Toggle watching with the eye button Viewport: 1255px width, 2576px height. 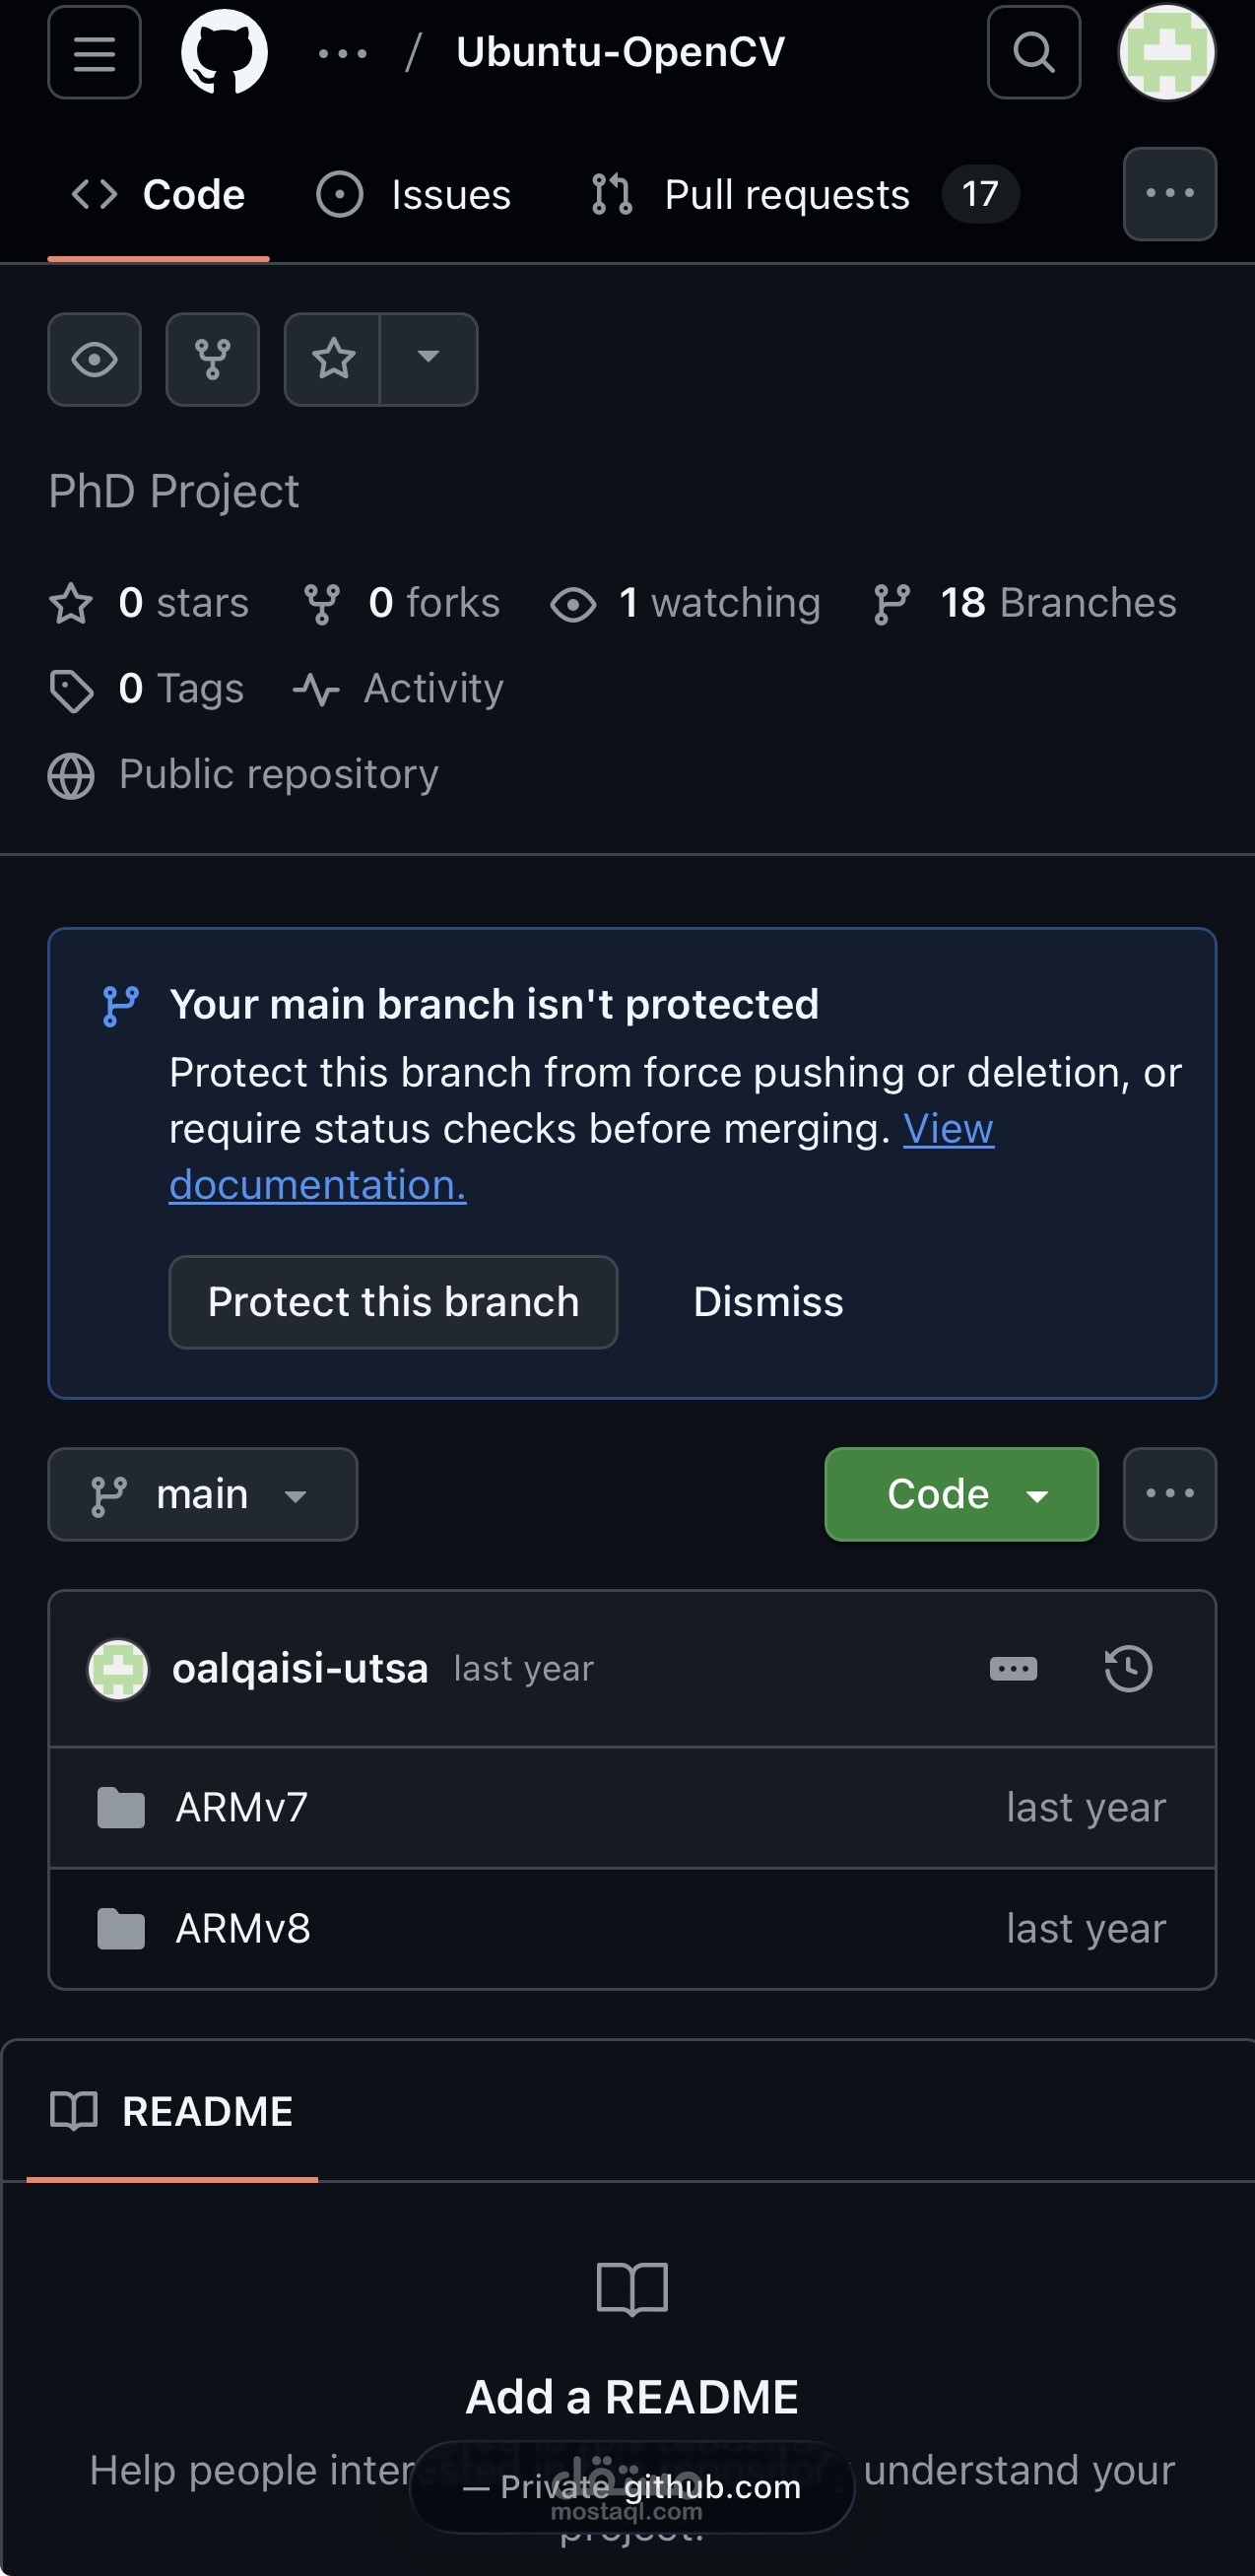click(x=94, y=359)
